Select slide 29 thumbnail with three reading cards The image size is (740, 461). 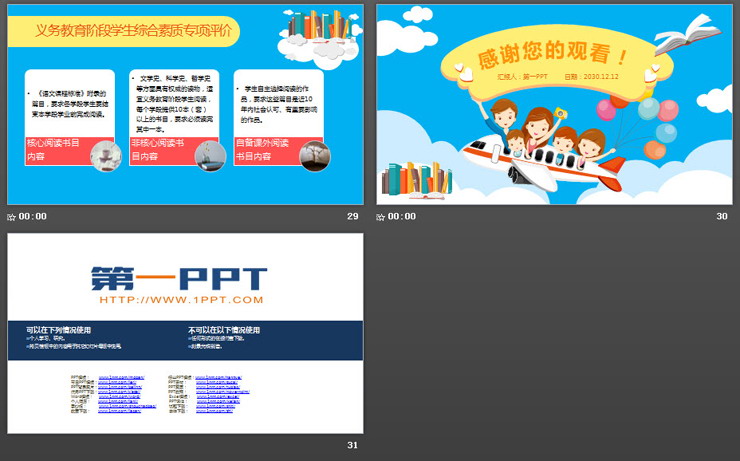click(185, 104)
